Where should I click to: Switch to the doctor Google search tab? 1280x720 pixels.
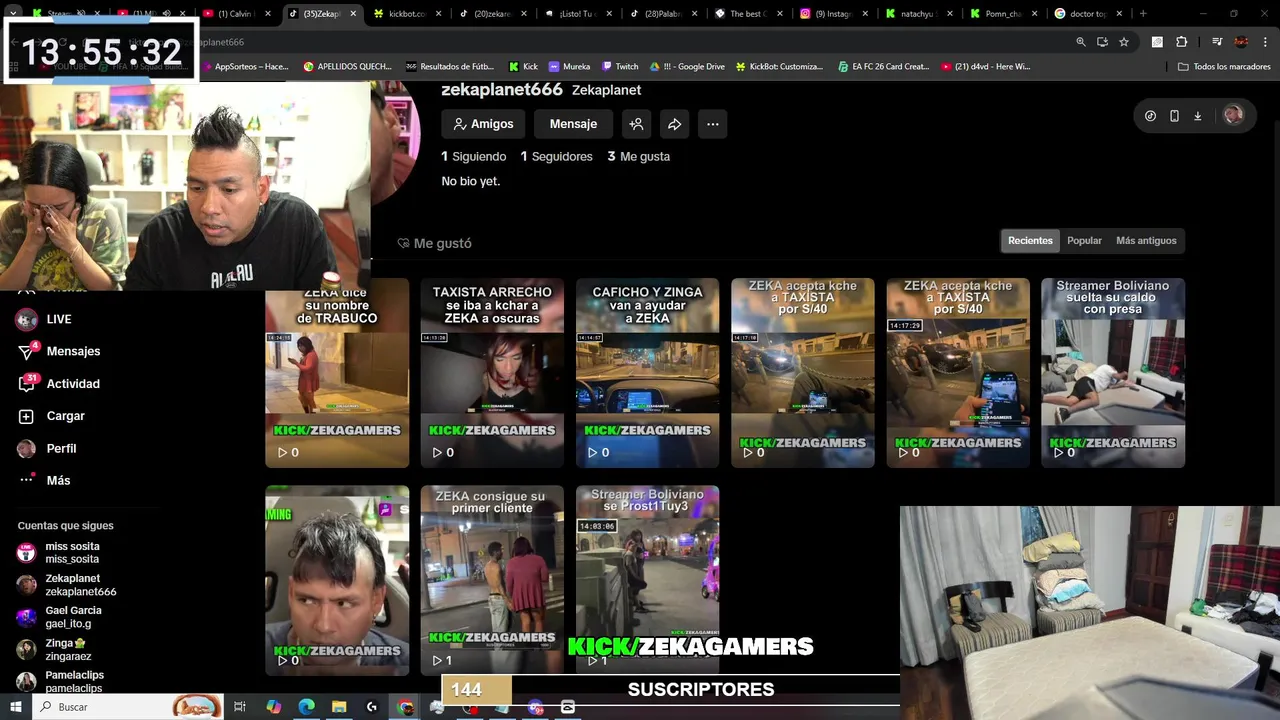tap(1087, 14)
